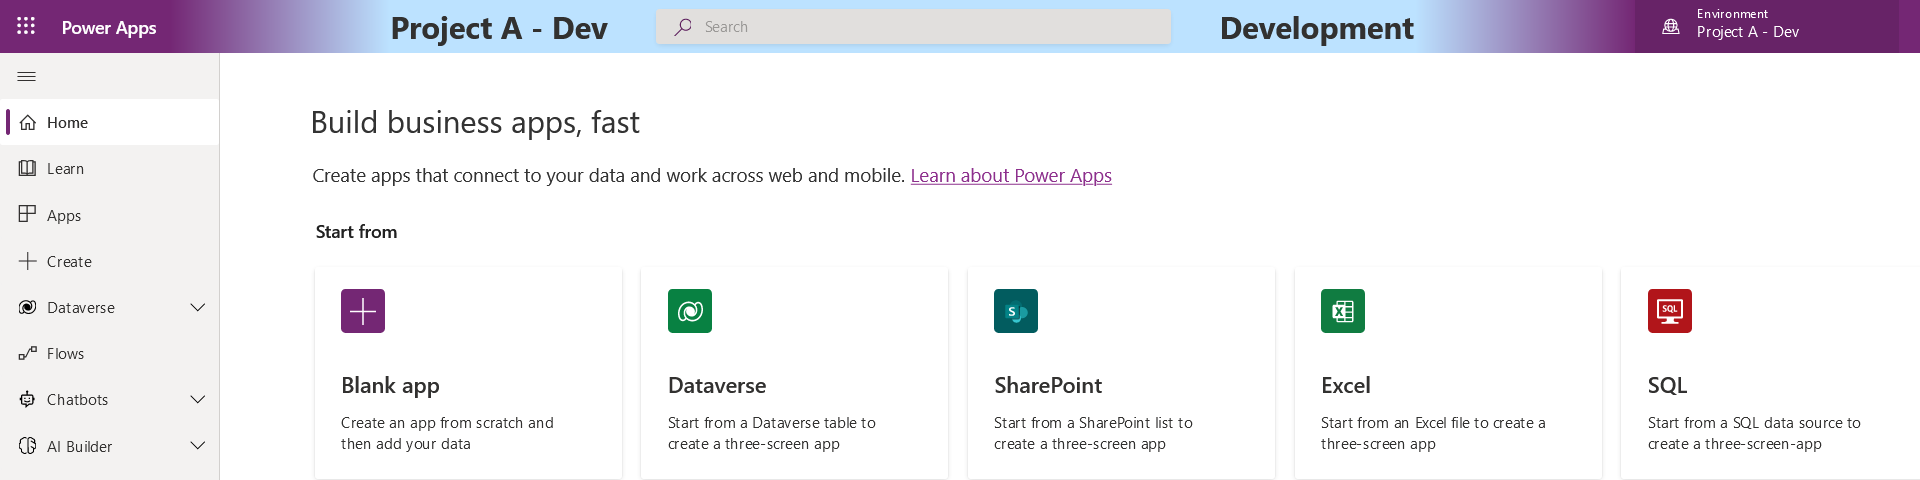Collapse the left navigation hamburger menu
Image resolution: width=1920 pixels, height=480 pixels.
(27, 76)
